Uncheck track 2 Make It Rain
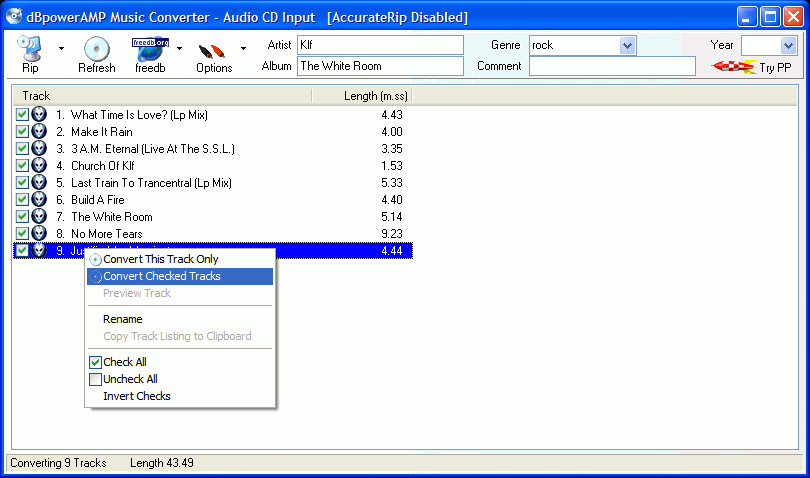810x478 pixels. (22, 131)
